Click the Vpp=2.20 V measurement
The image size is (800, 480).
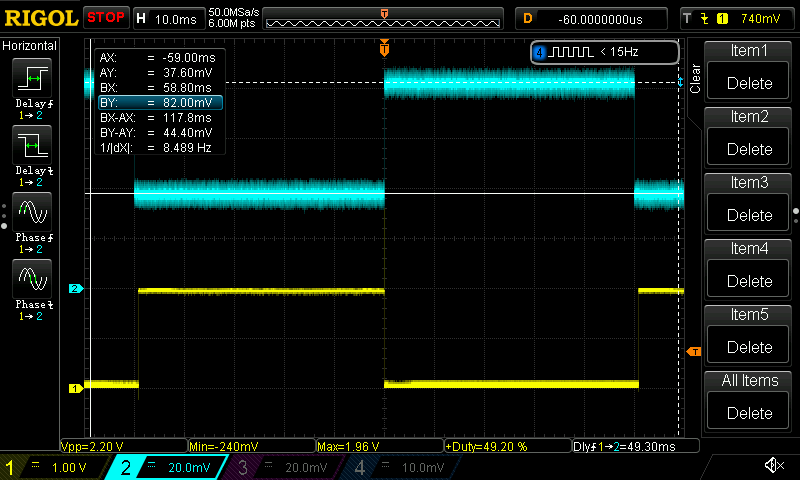pos(123,446)
